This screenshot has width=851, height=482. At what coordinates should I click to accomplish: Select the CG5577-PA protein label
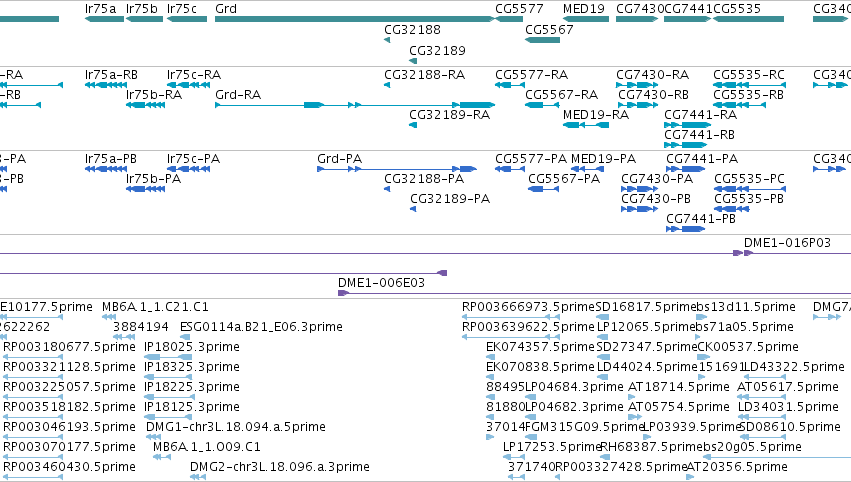click(x=531, y=159)
